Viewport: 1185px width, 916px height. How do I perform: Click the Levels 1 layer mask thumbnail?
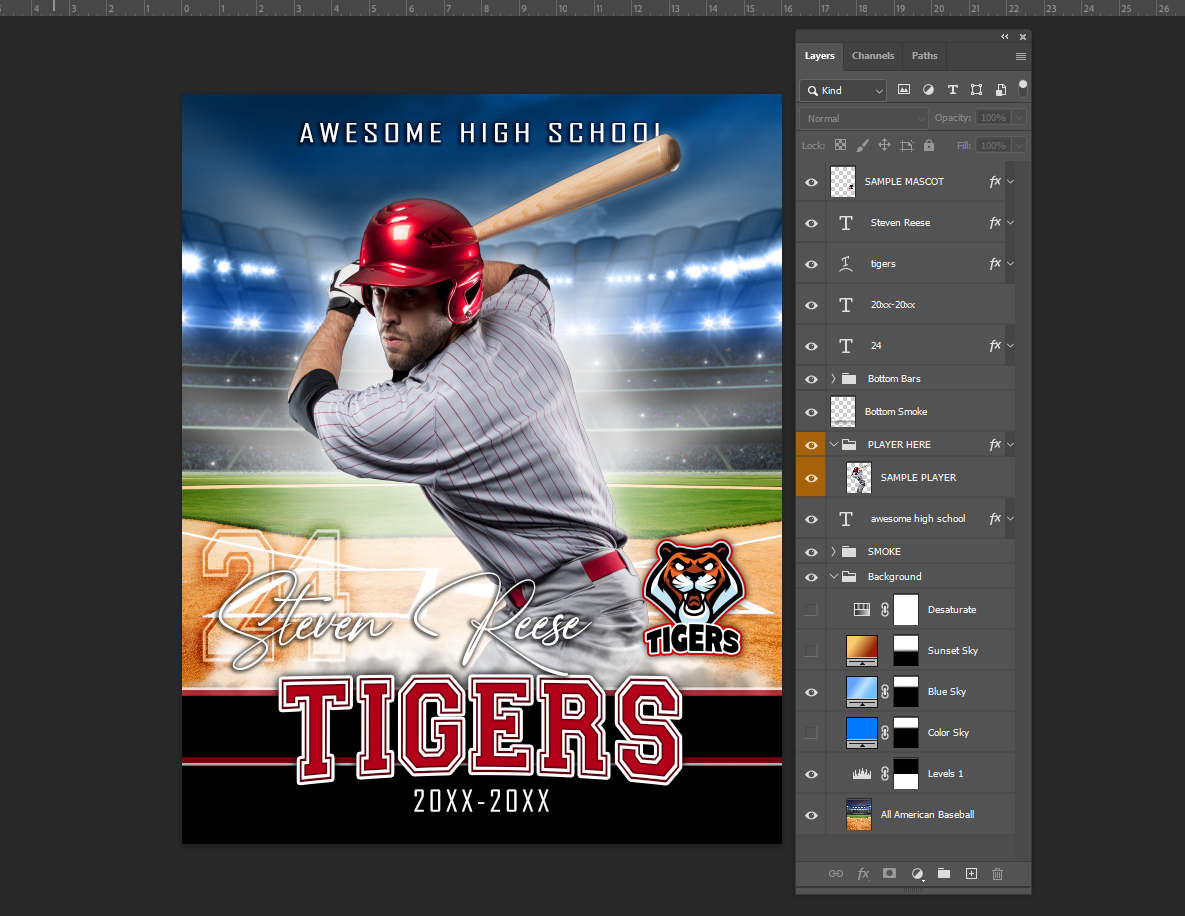coord(905,774)
